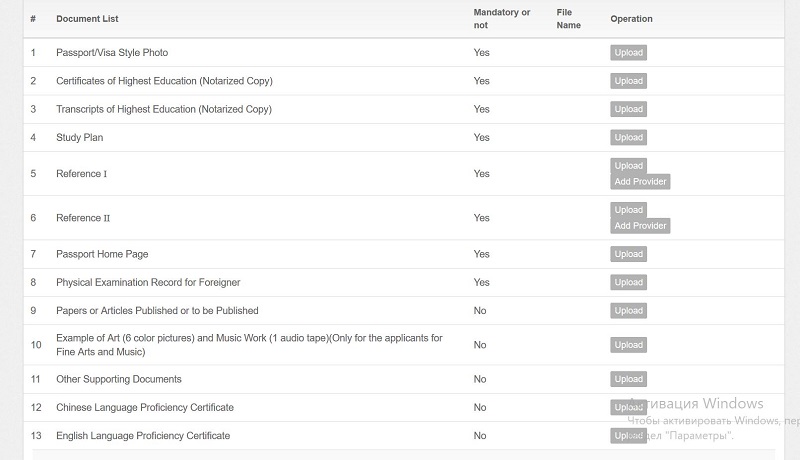Click the 'Study Plan' row text
Viewport: 800px width, 460px height.
(80, 138)
